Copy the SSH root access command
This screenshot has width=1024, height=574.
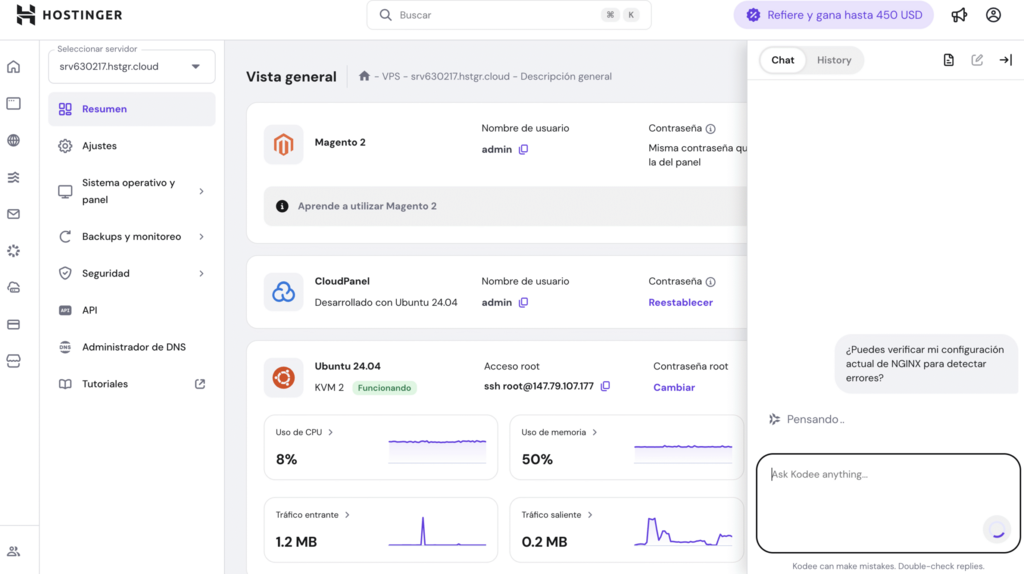(x=605, y=386)
